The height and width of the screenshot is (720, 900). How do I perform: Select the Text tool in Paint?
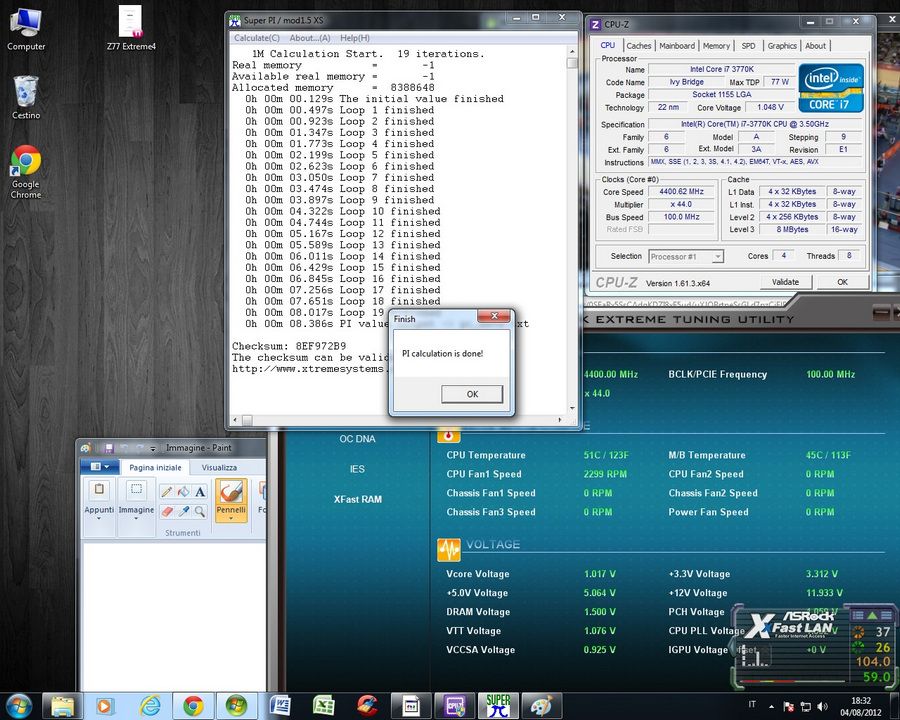coord(200,491)
